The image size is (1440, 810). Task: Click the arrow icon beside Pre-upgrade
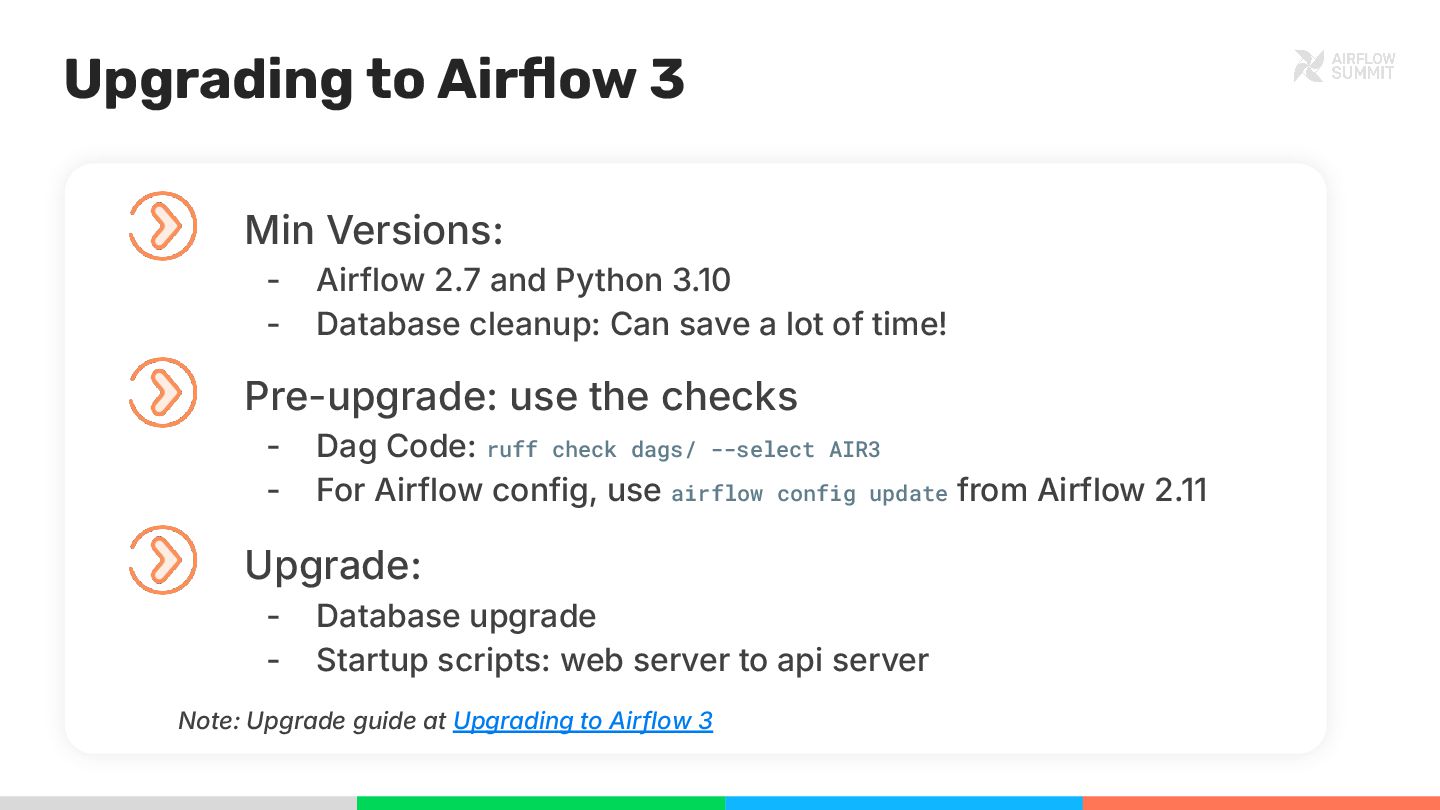click(x=162, y=393)
